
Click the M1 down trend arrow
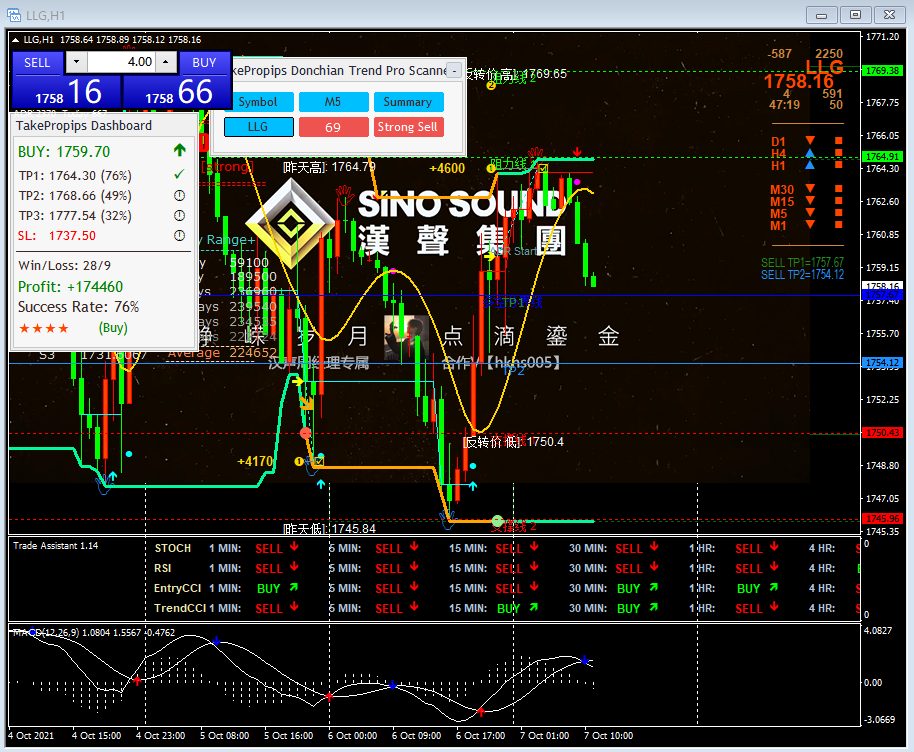point(810,224)
